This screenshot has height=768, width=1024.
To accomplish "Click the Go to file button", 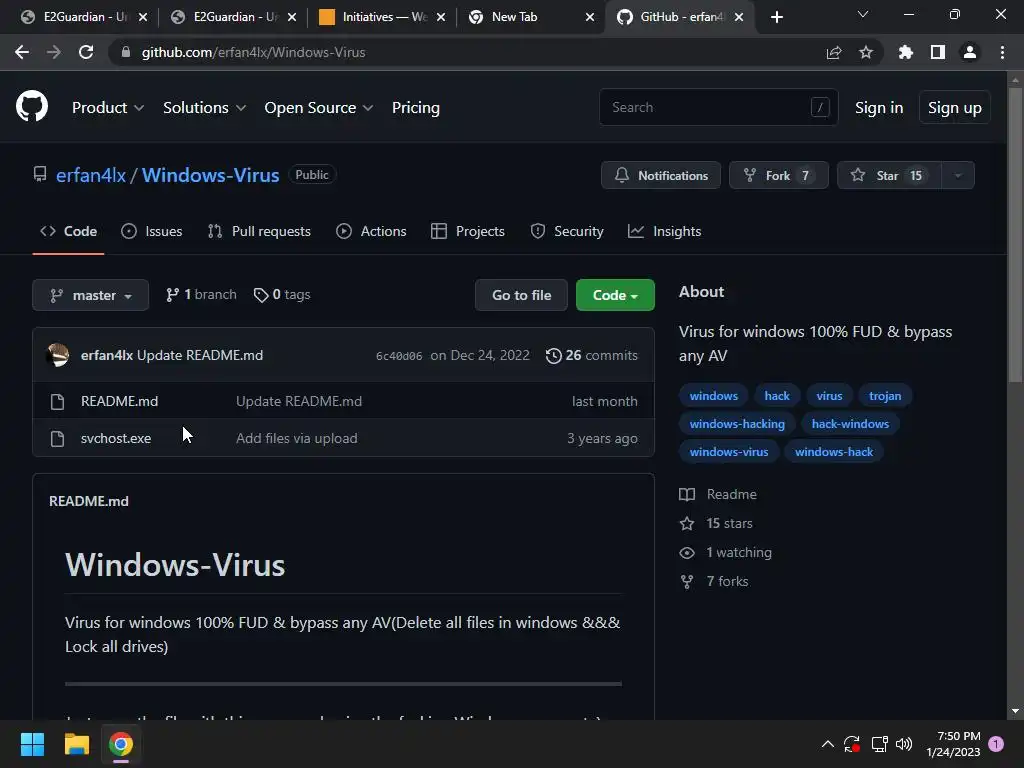I will pos(521,295).
